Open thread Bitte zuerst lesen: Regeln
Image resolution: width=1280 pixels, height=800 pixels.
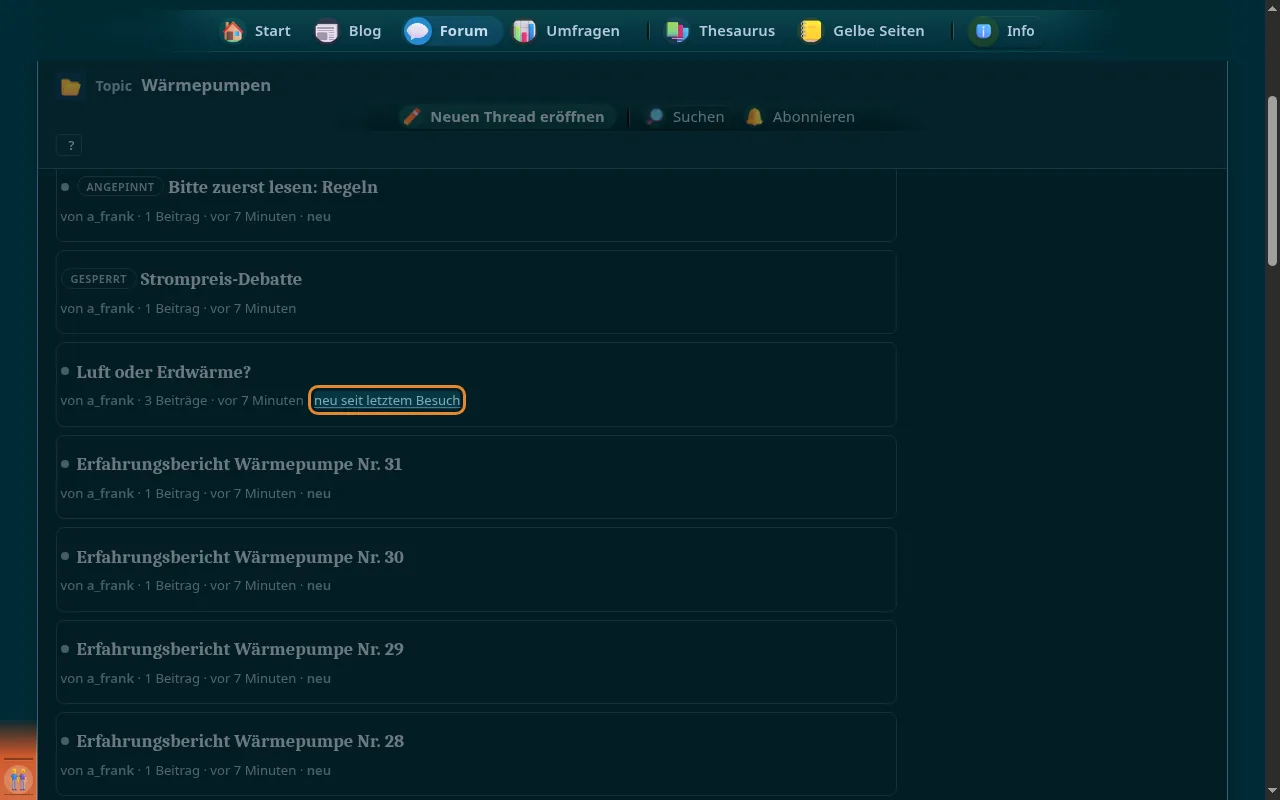coord(273,187)
